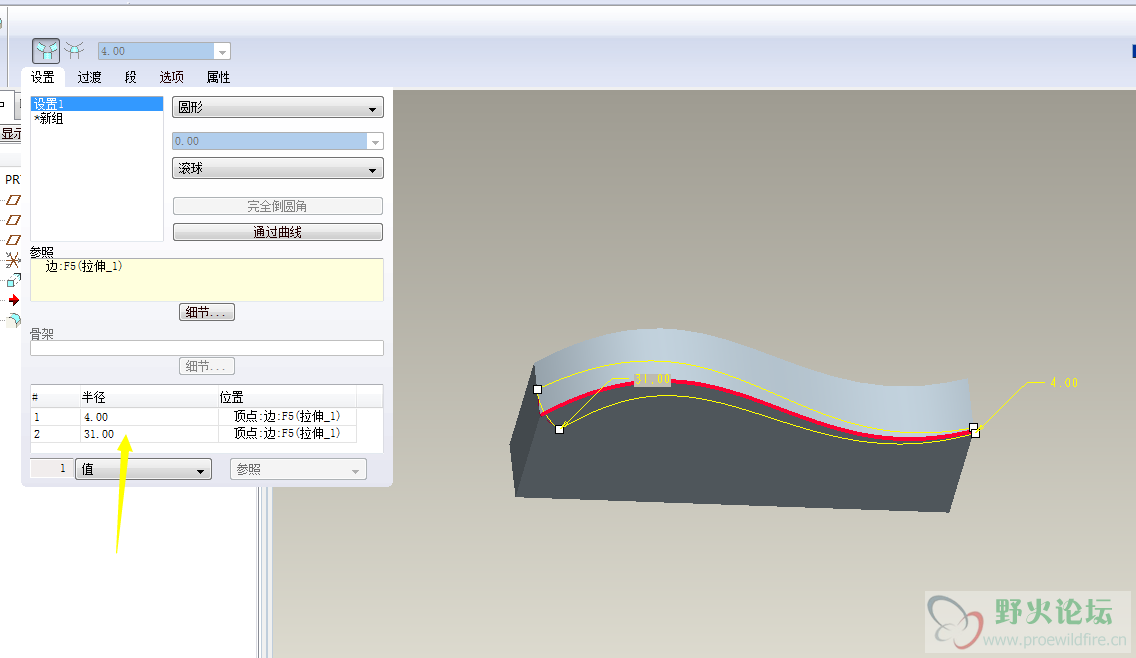
Task: Open the 过渡 tab
Action: [x=90, y=77]
